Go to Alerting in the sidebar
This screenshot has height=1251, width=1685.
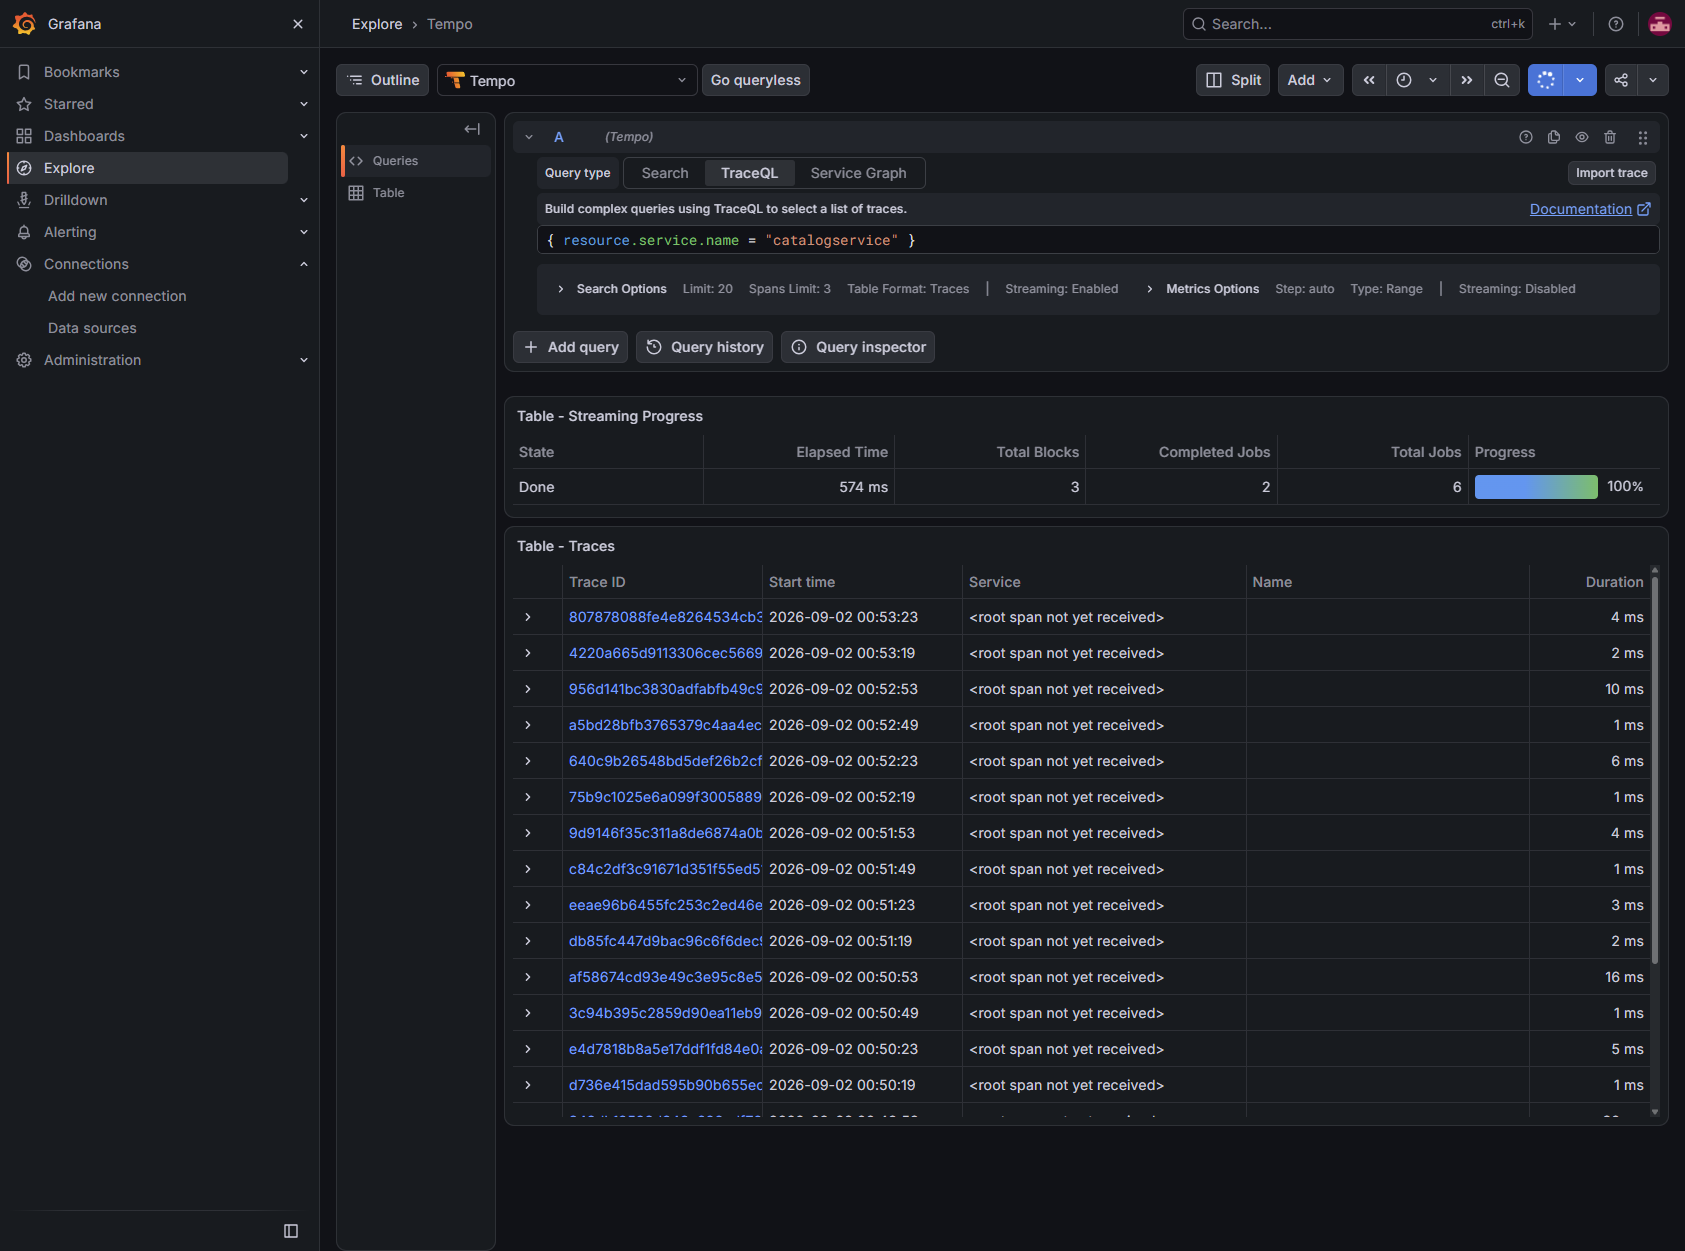tap(70, 232)
